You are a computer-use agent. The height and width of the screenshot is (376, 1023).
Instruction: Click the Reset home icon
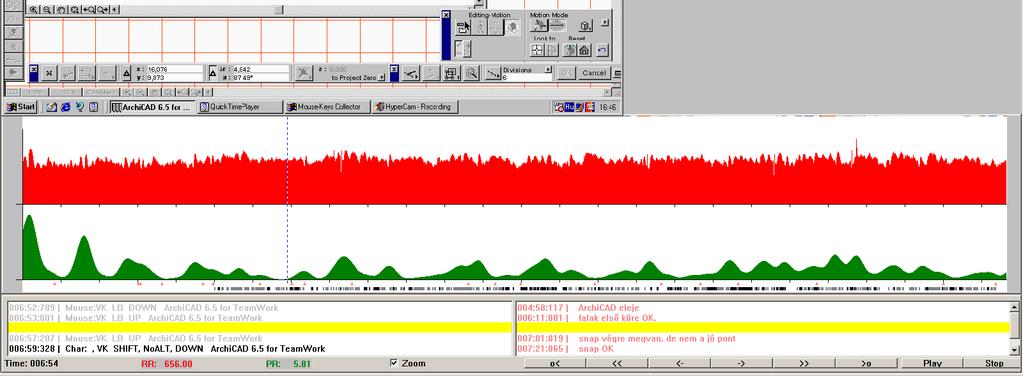585,50
